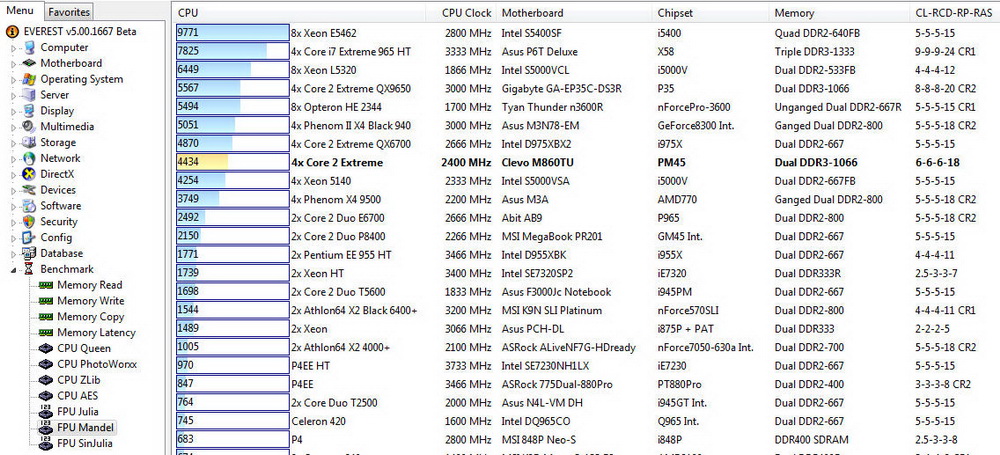Click the Celeron 420 row text

click(318, 421)
